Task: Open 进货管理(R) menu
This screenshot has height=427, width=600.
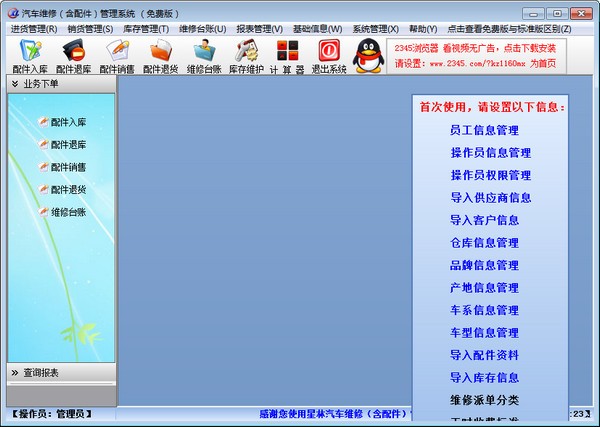Action: [x=34, y=29]
